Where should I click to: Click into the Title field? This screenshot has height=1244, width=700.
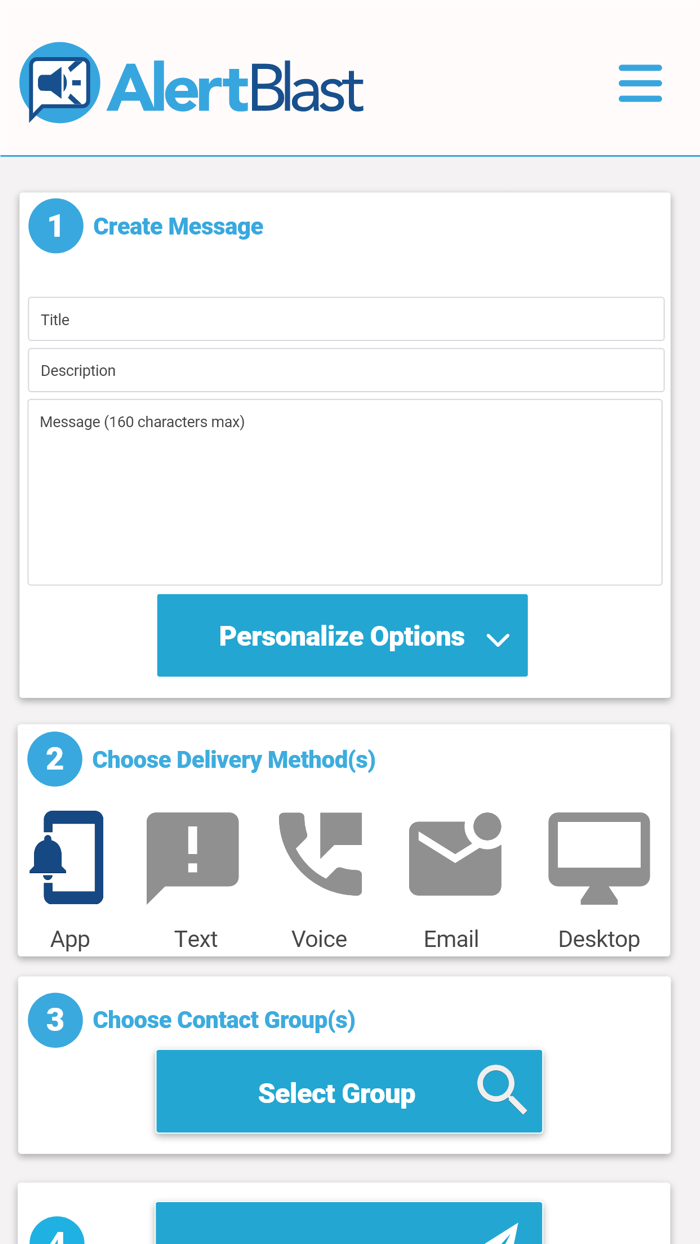pyautogui.click(x=346, y=320)
